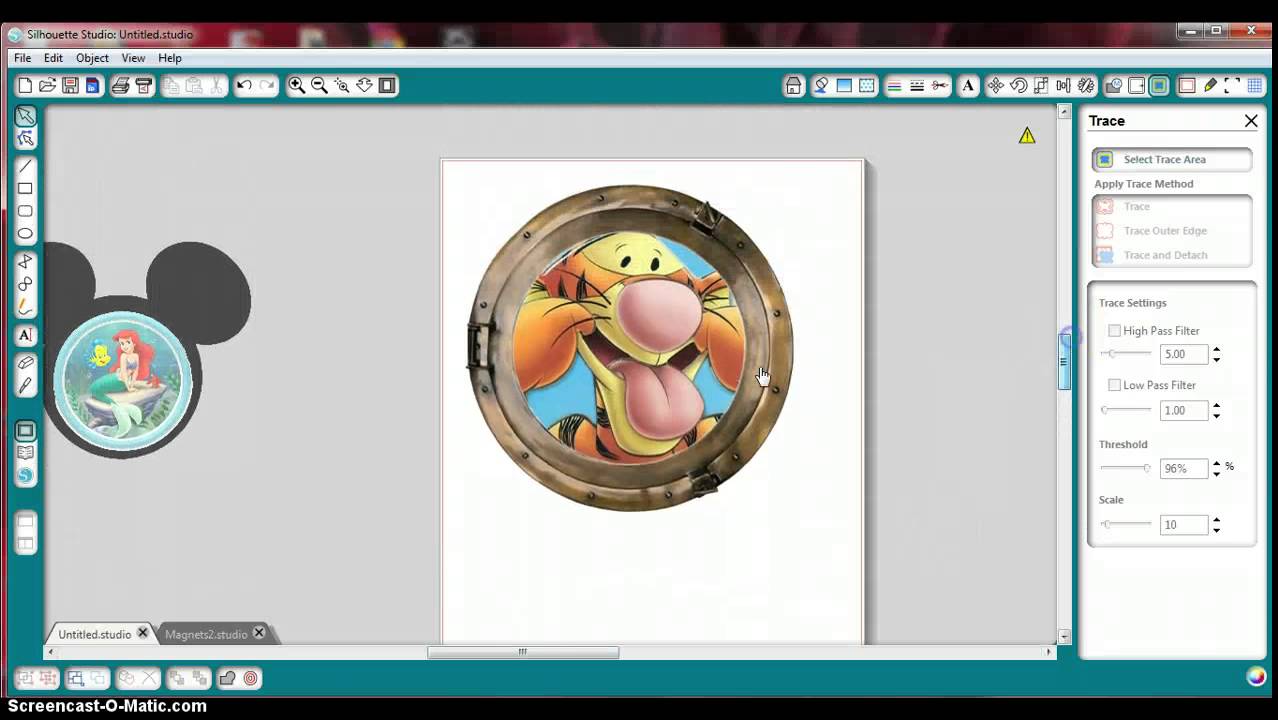Open the Fill Gradient window icon
Screen dimensions: 1278x720
844,86
